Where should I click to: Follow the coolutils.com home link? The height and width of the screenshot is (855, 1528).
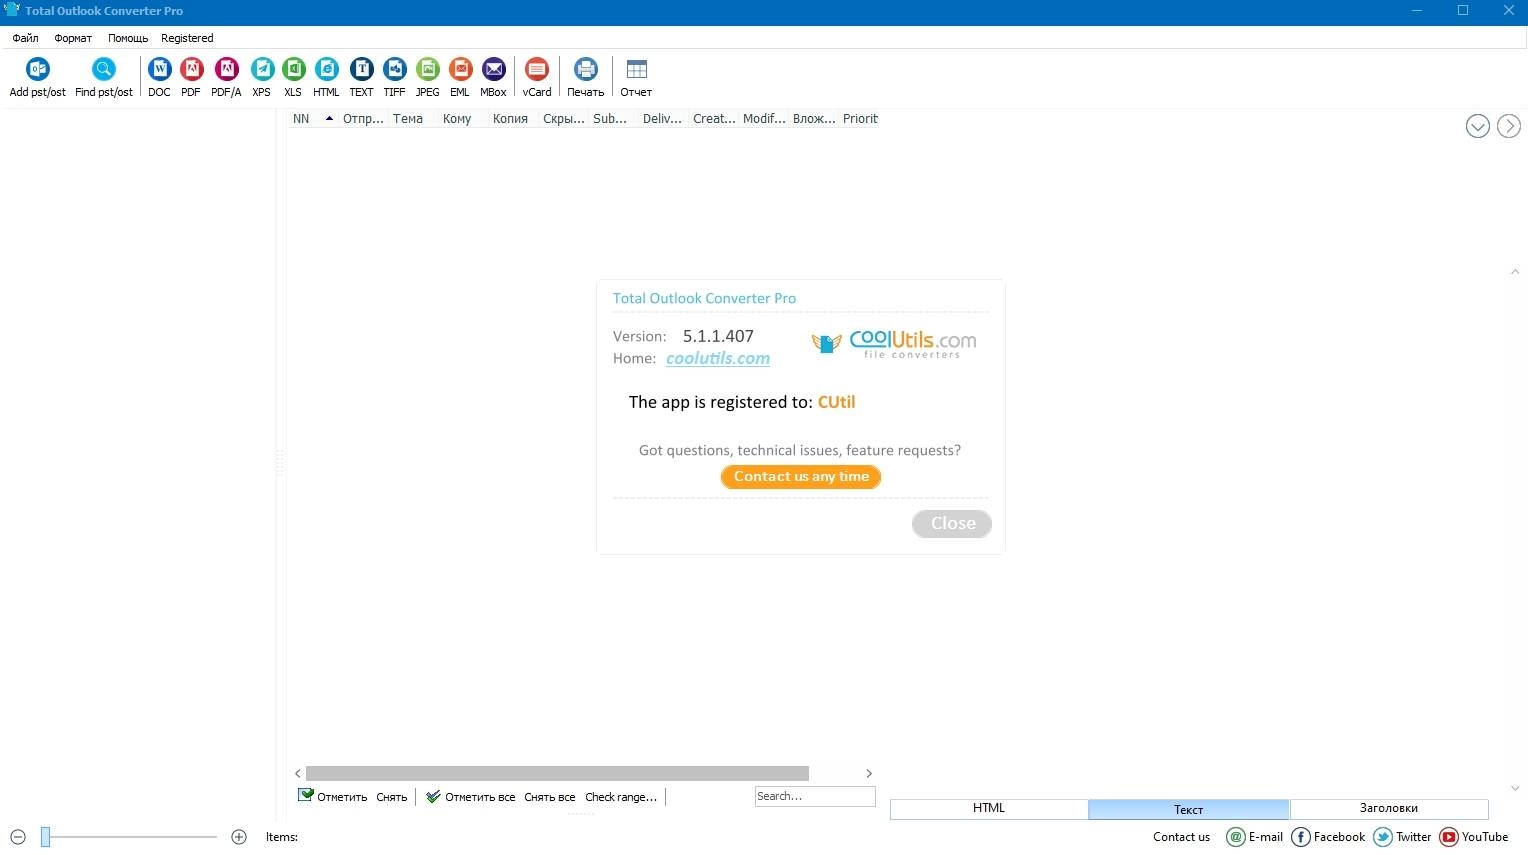[718, 358]
